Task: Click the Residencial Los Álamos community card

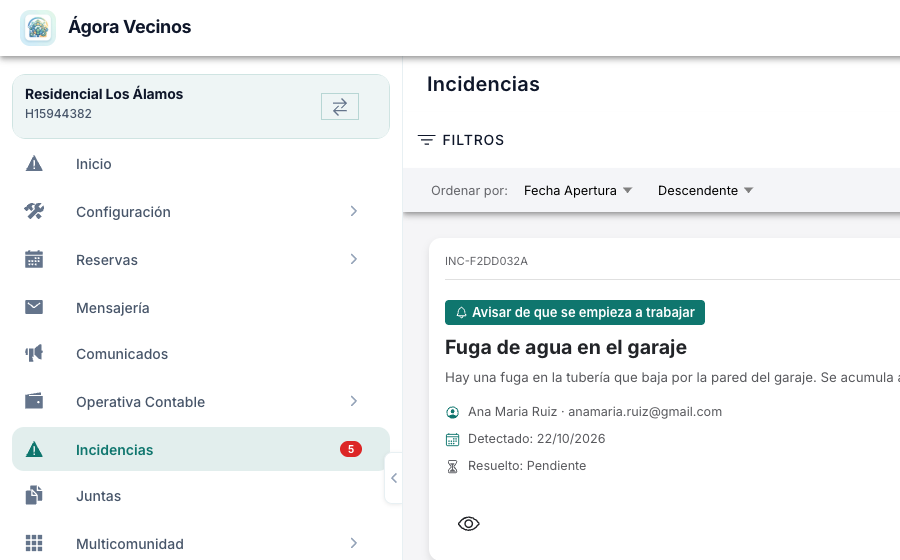Action: (x=201, y=107)
